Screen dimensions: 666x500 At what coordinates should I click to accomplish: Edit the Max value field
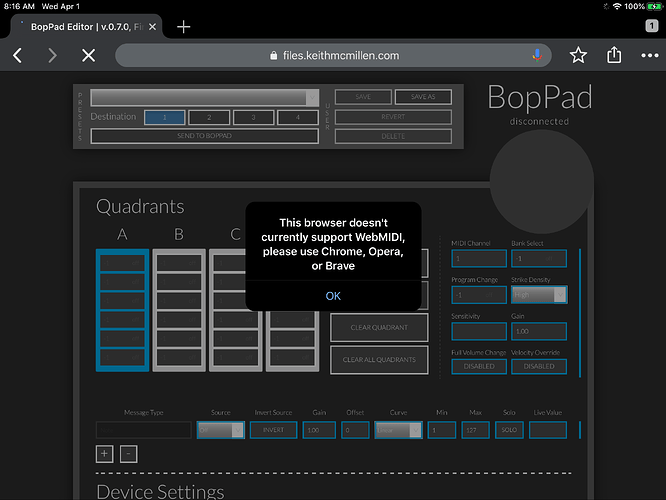(475, 430)
